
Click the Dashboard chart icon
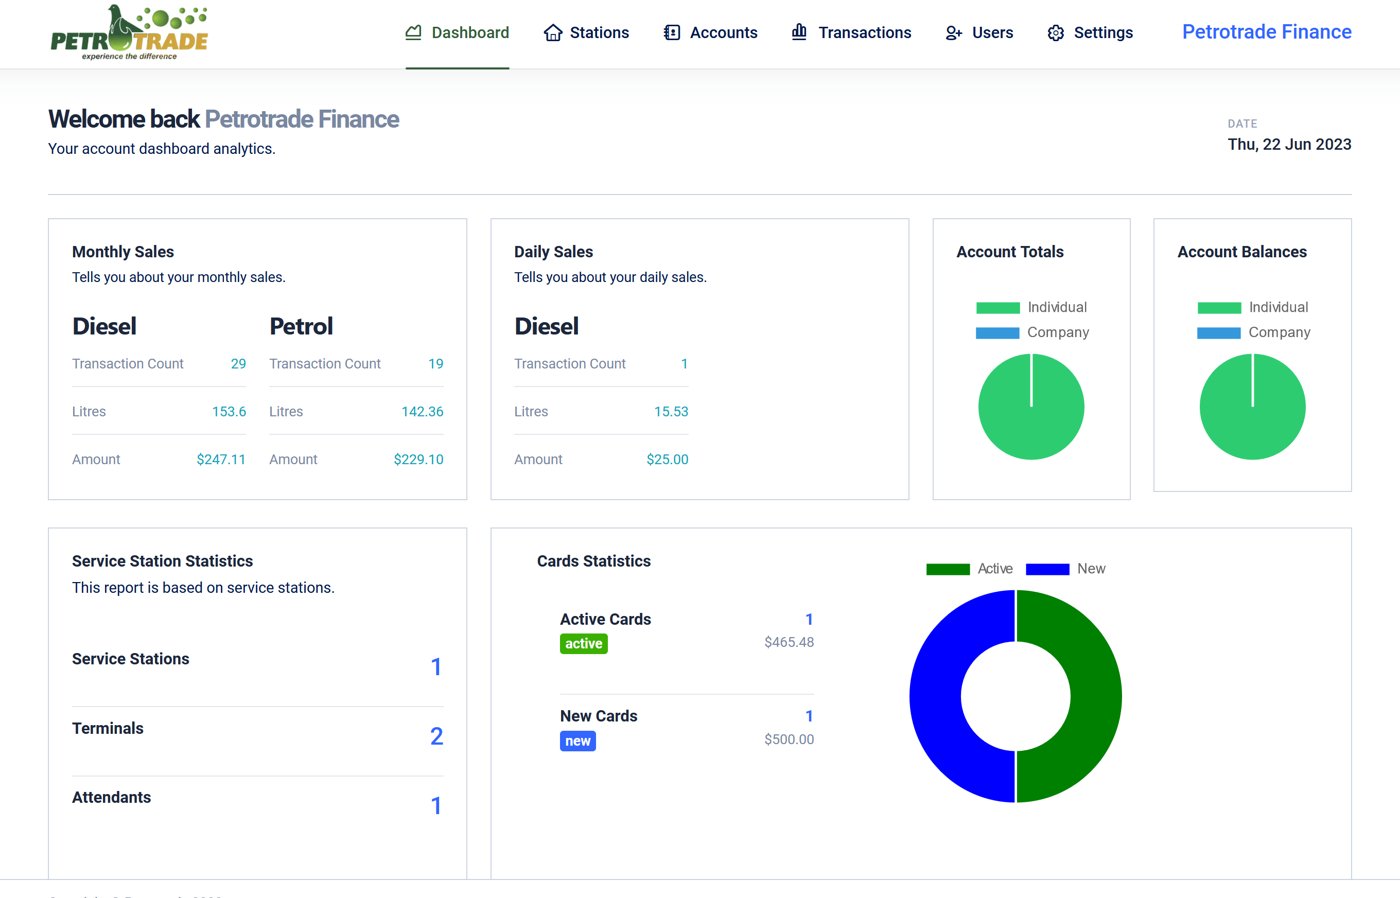click(x=414, y=33)
